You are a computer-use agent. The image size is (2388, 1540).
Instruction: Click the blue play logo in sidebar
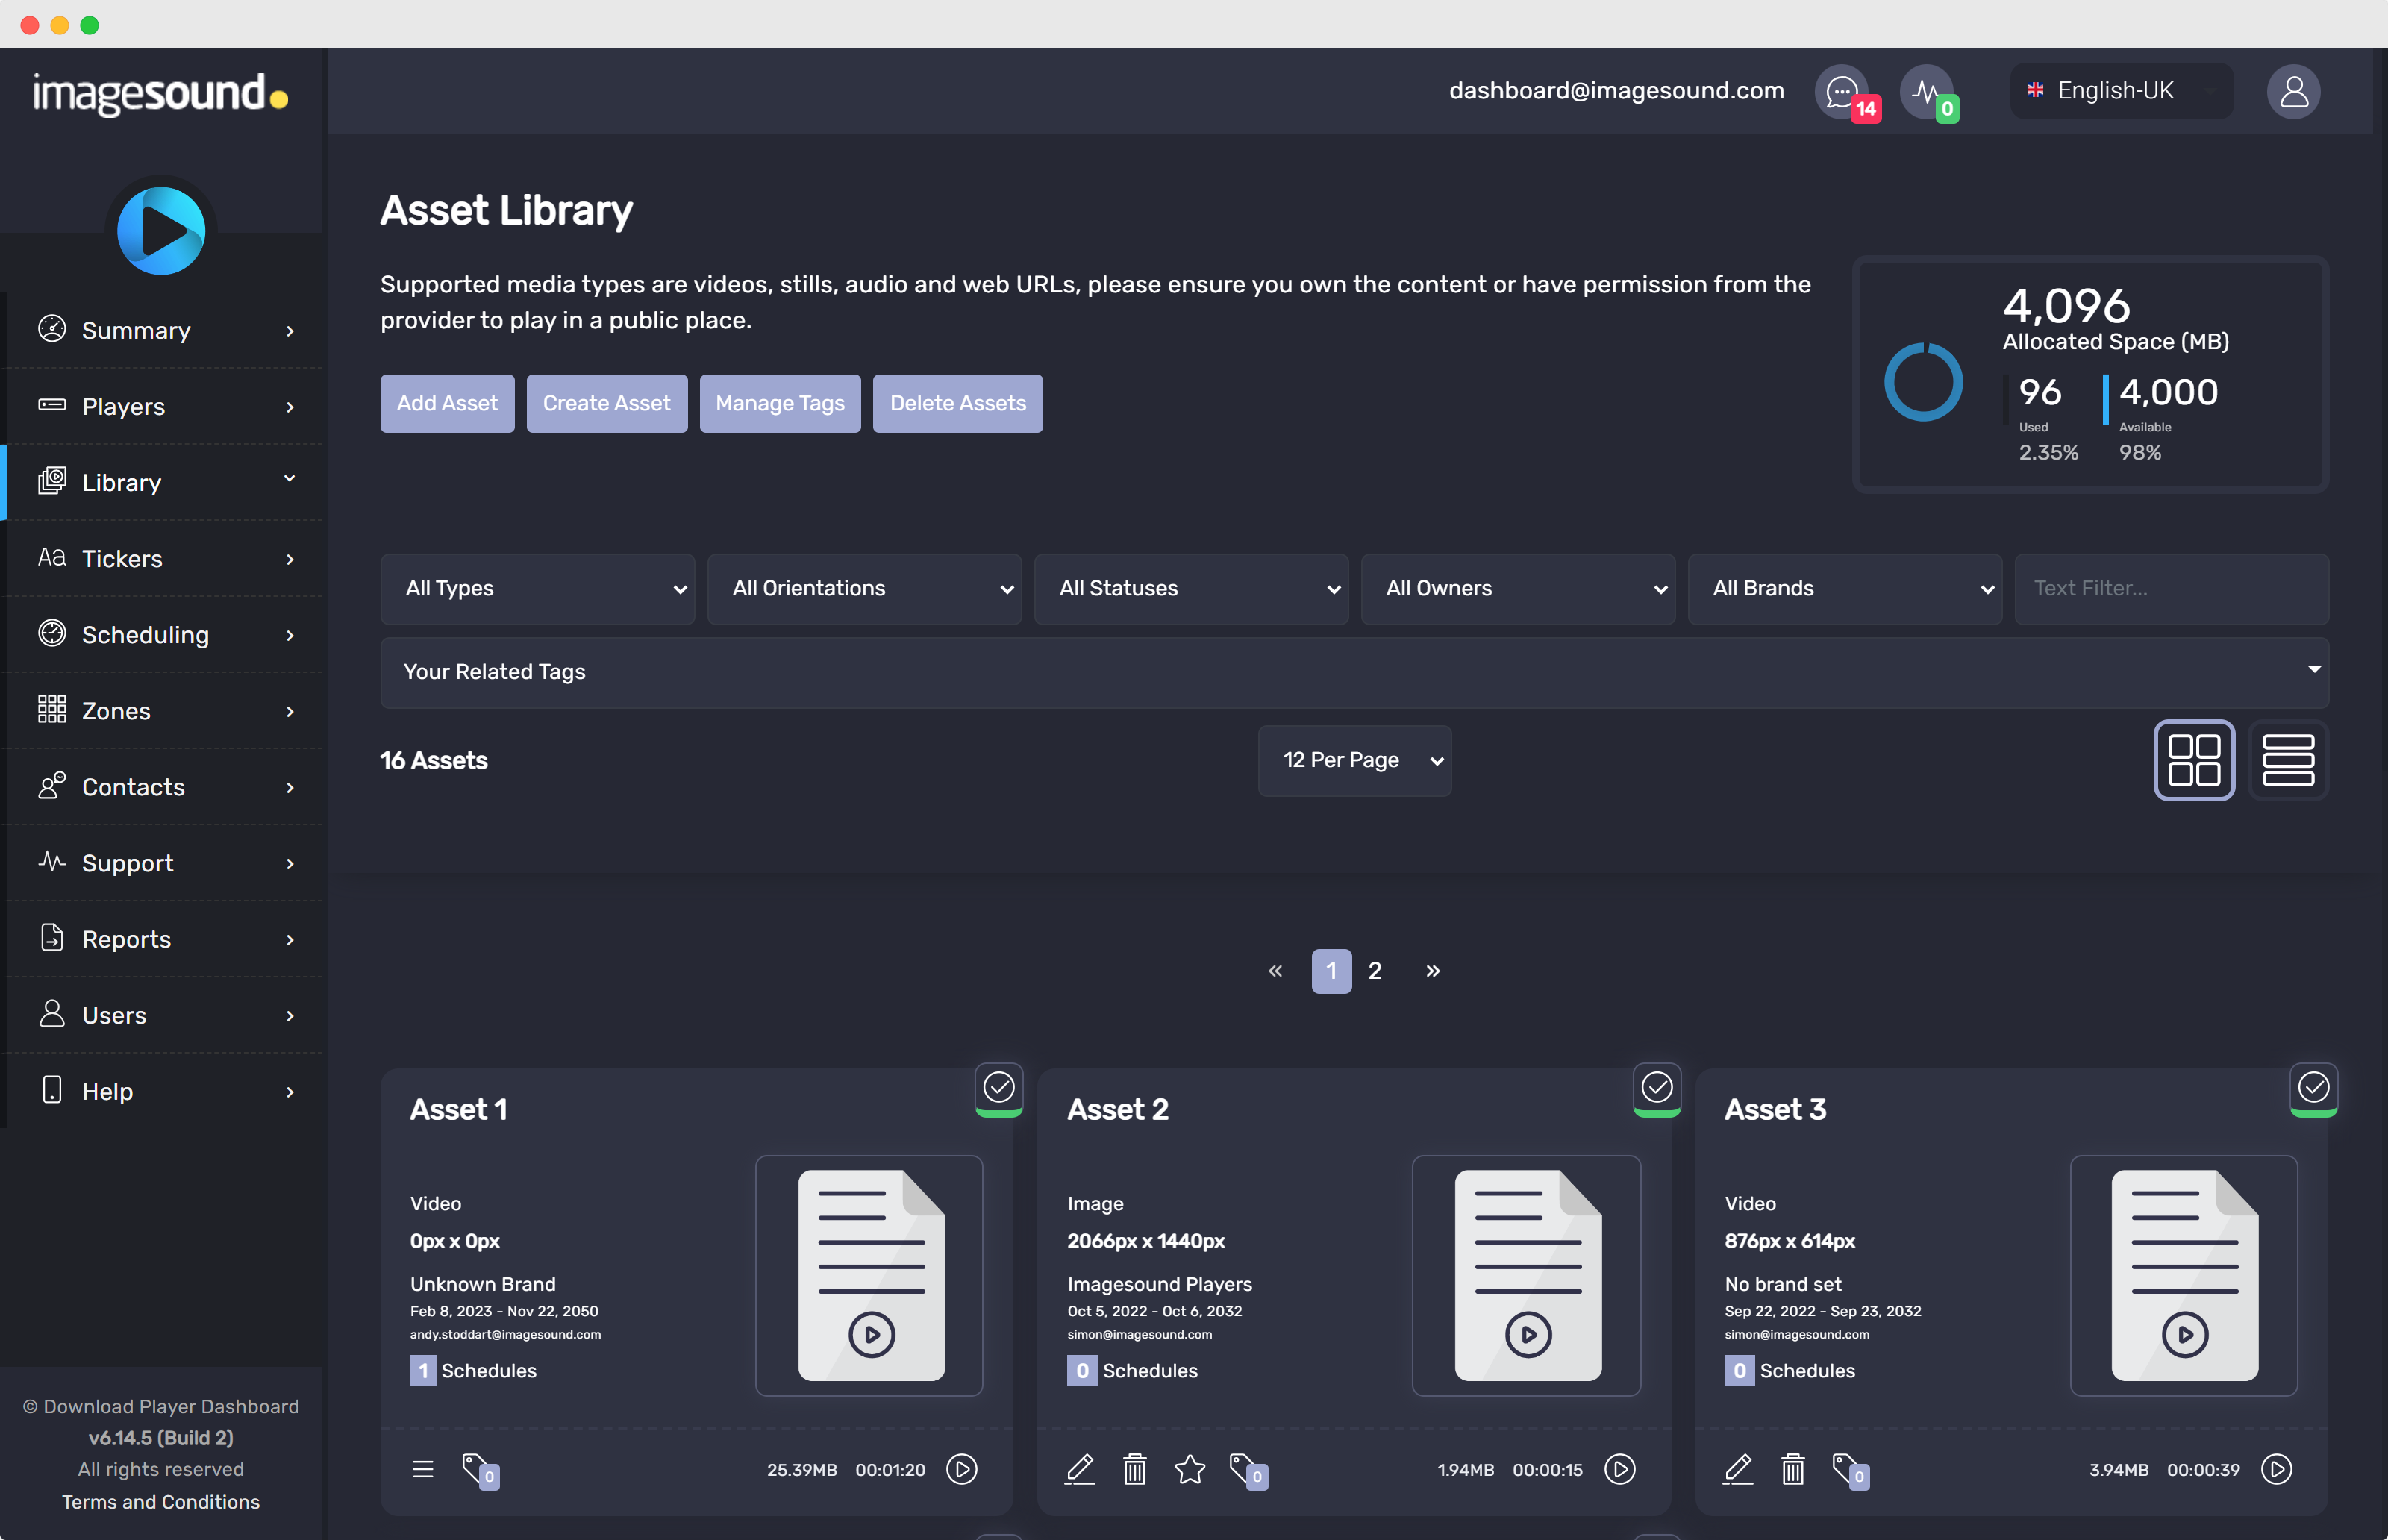[161, 231]
